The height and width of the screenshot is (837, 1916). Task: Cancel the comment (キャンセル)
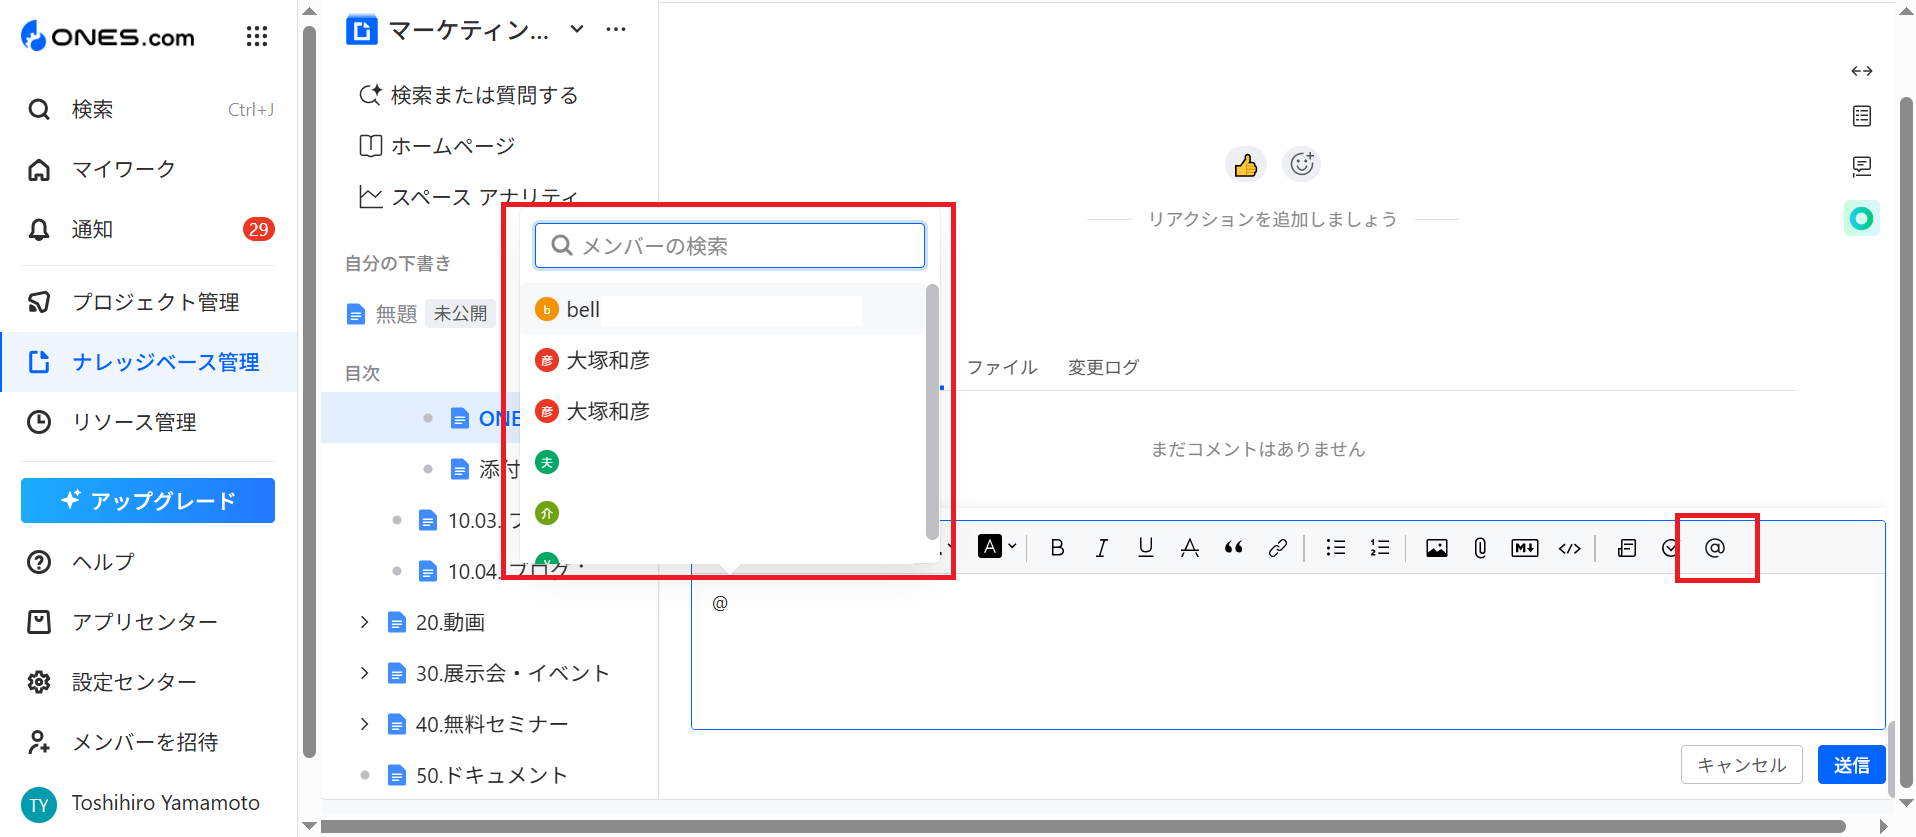[x=1741, y=765]
